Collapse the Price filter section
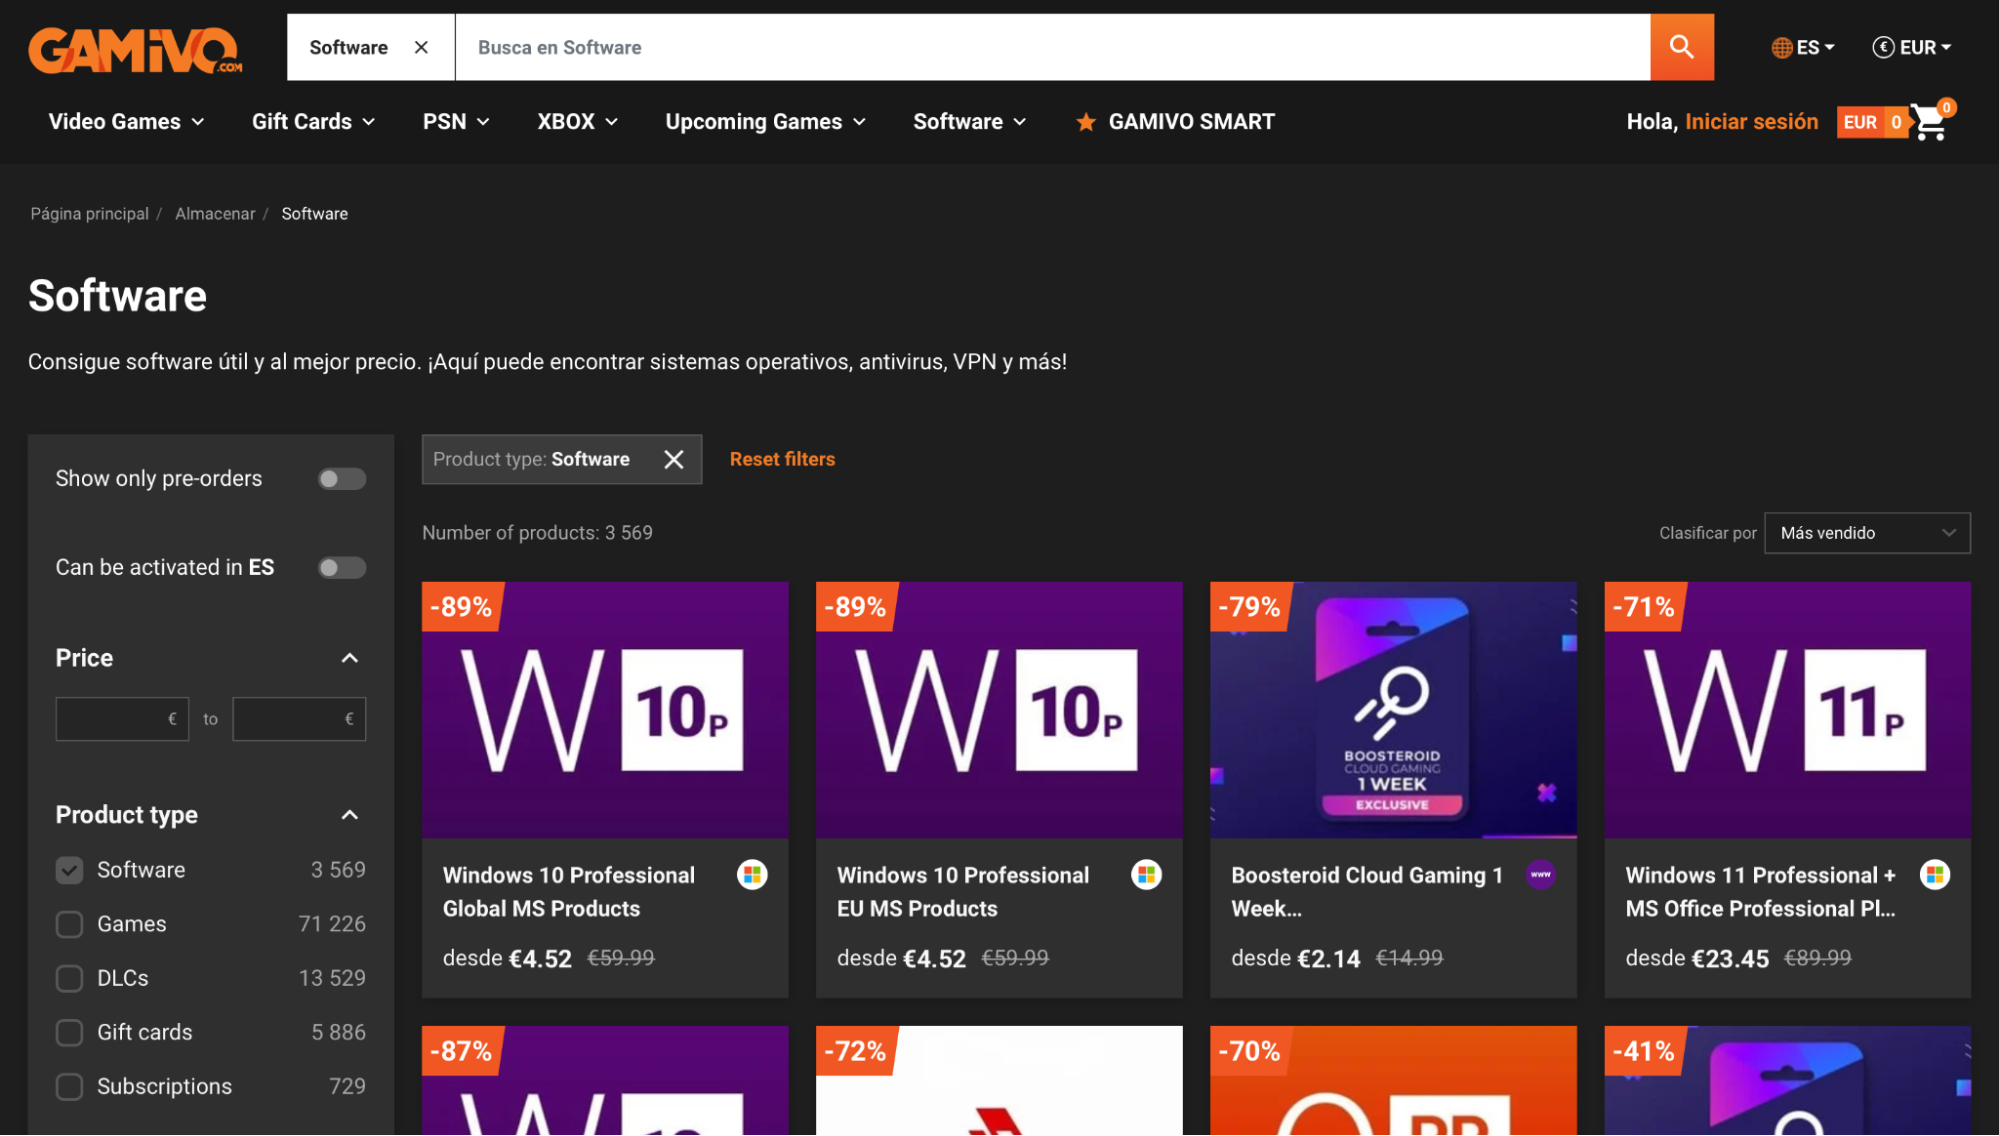The height and width of the screenshot is (1136, 1999). [x=349, y=658]
